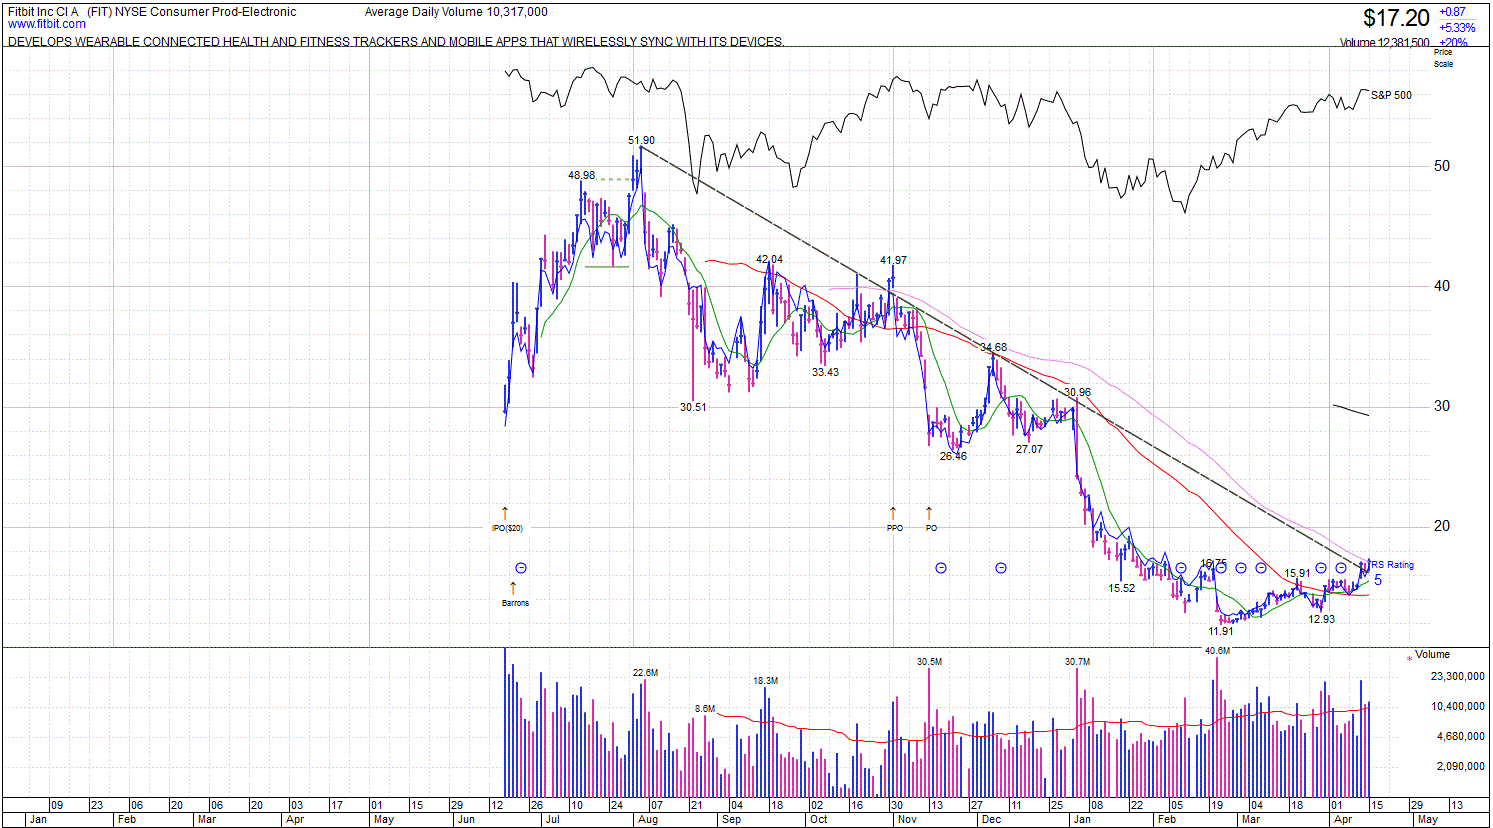
Task: Click the Average Daily Volume 10,317,000 text
Action: 456,12
